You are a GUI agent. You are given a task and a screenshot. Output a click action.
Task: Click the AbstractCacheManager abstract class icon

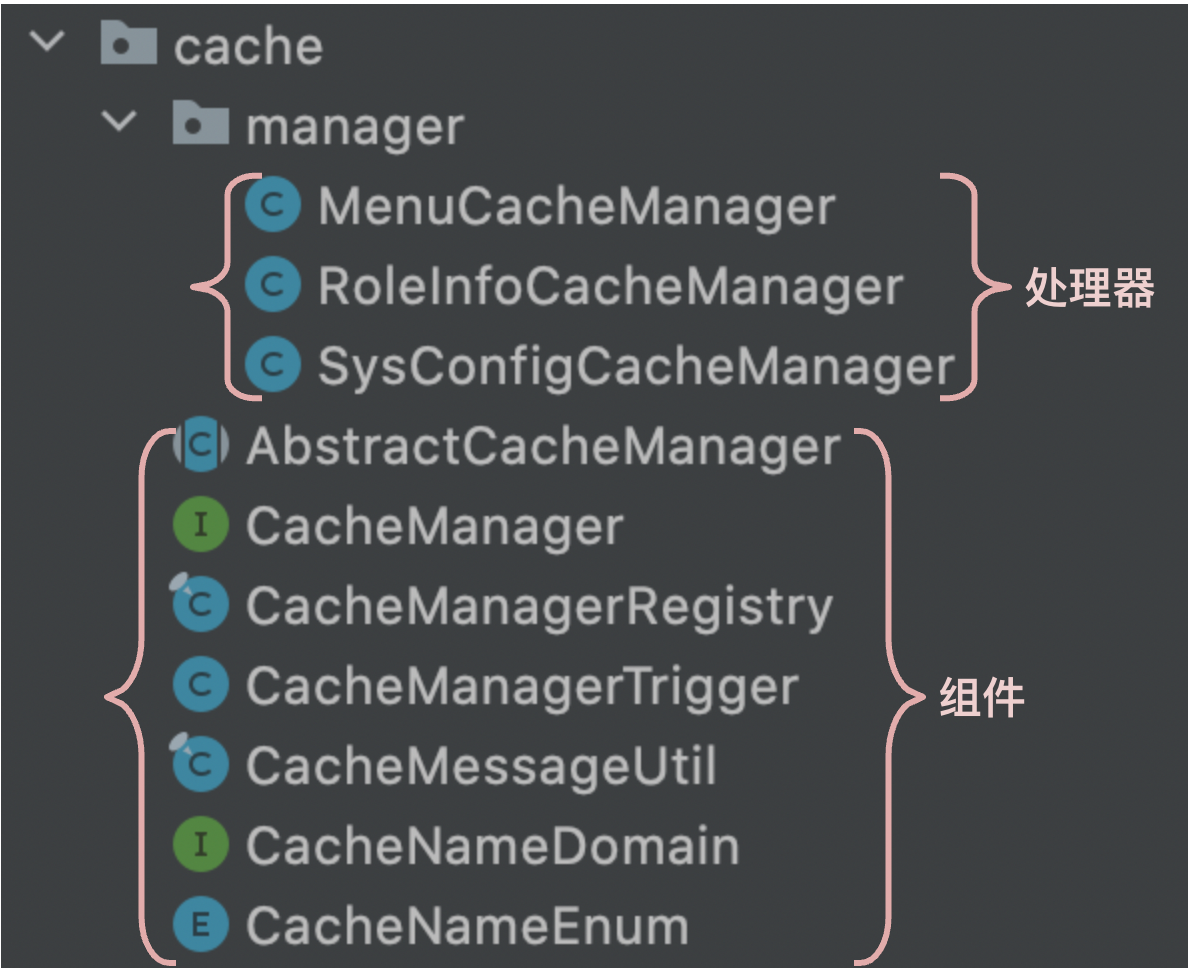[x=200, y=446]
